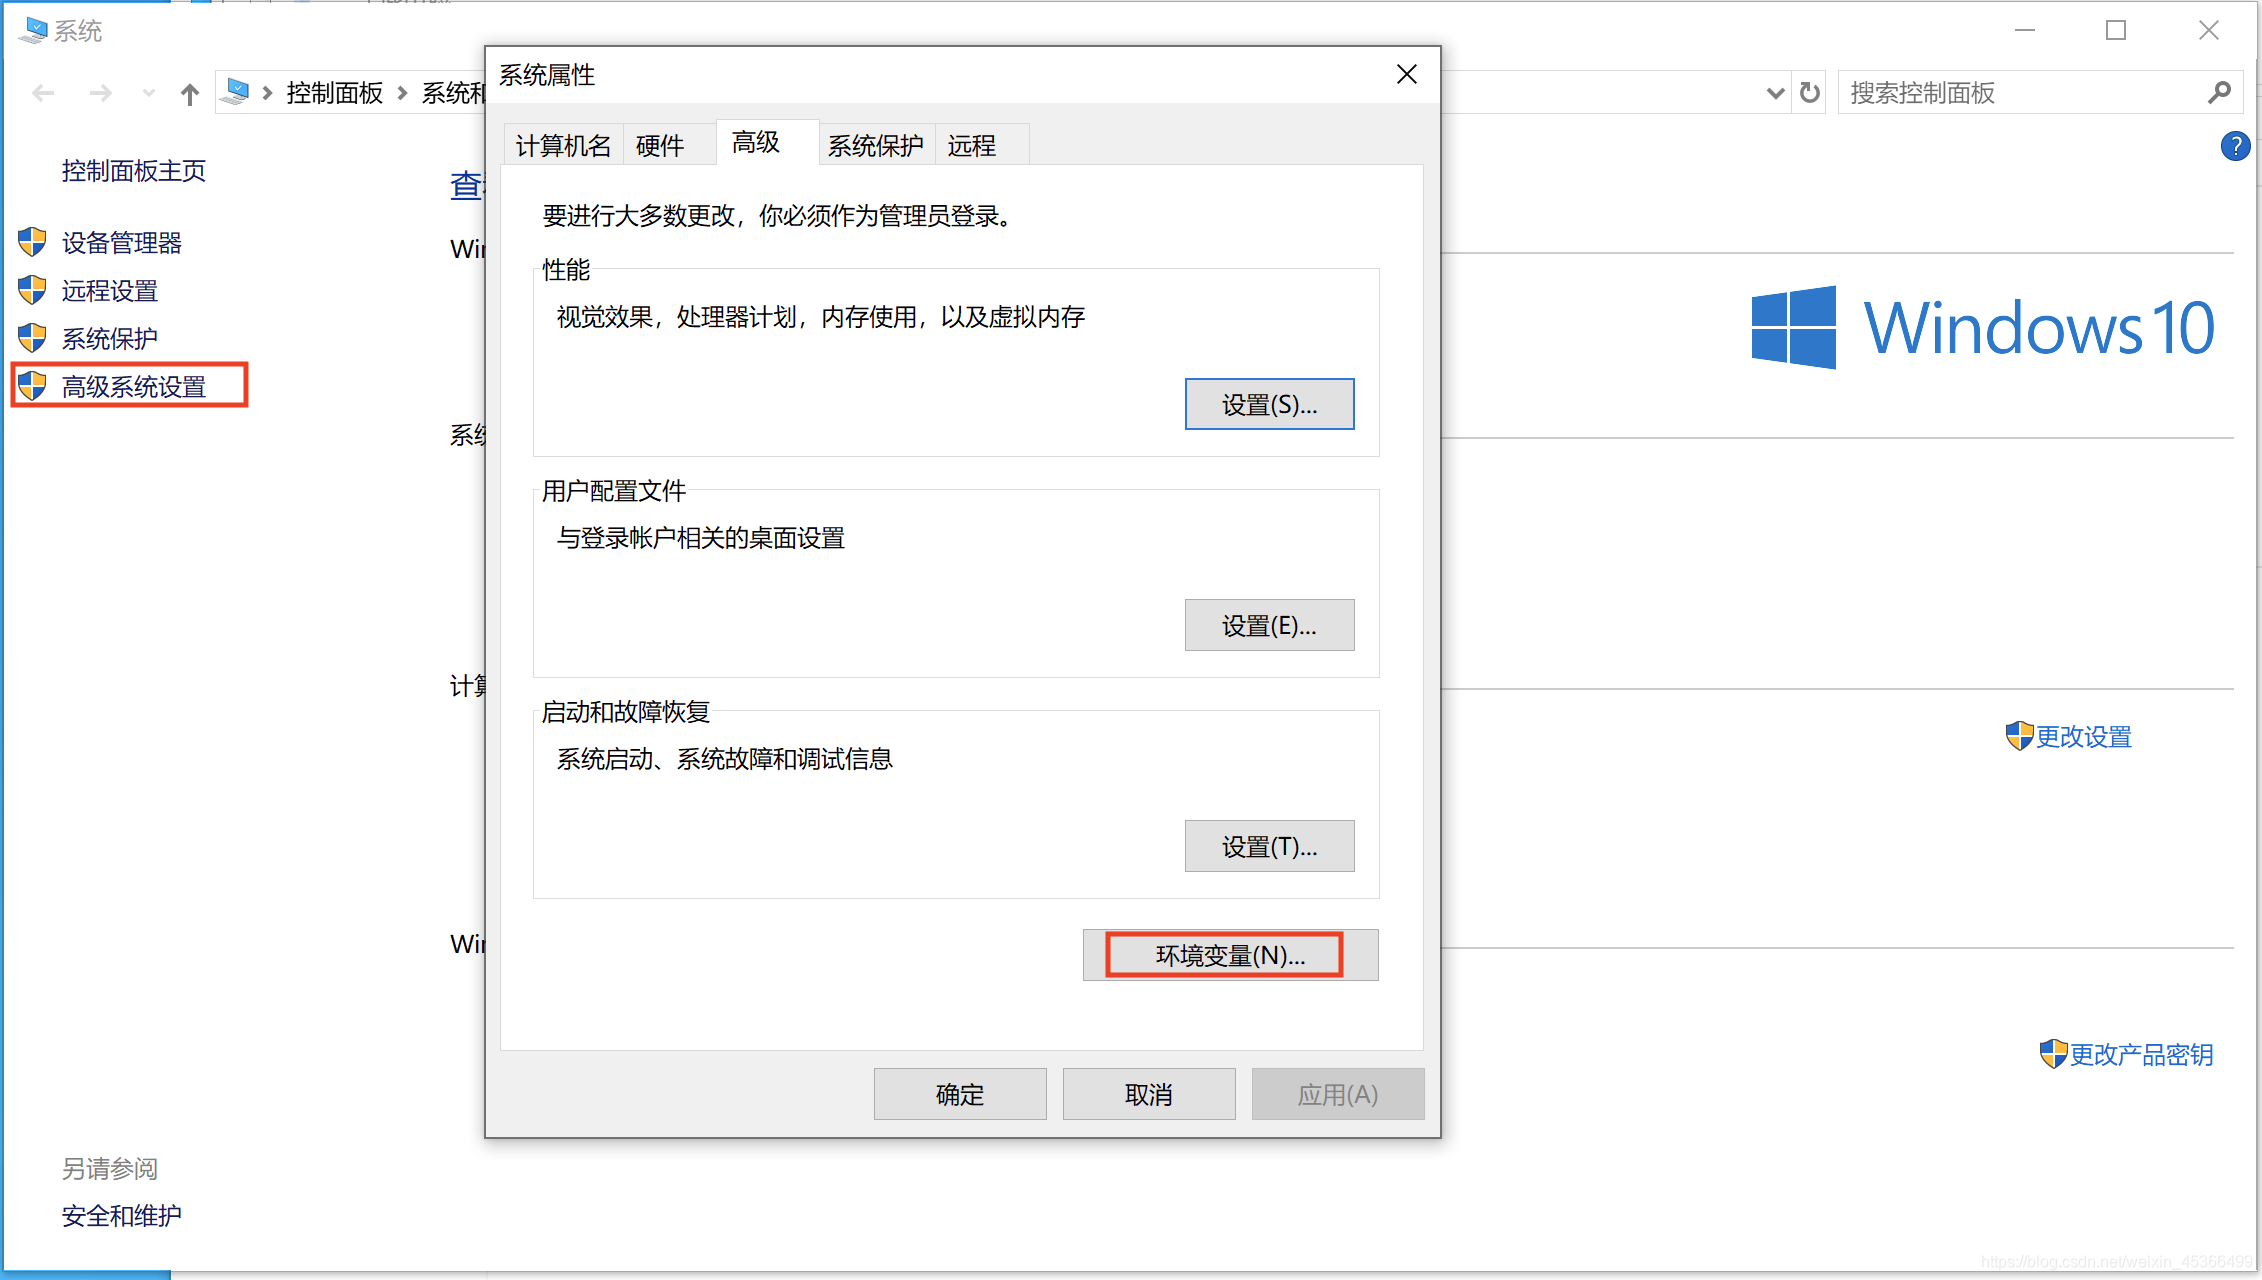This screenshot has height=1280, width=2262.
Task: Click the search magnifier icon
Action: click(x=2219, y=93)
